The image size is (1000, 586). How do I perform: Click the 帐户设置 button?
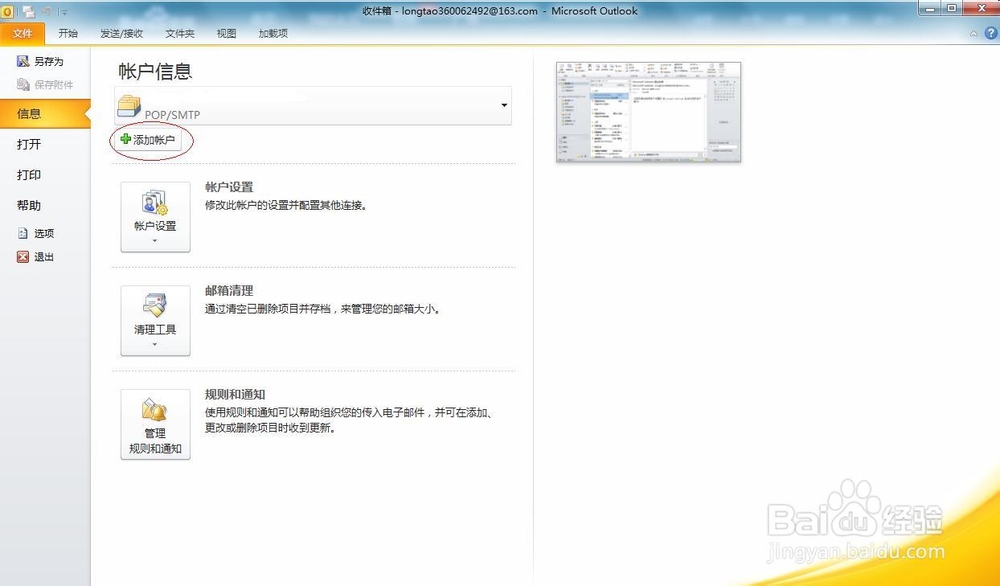[156, 217]
